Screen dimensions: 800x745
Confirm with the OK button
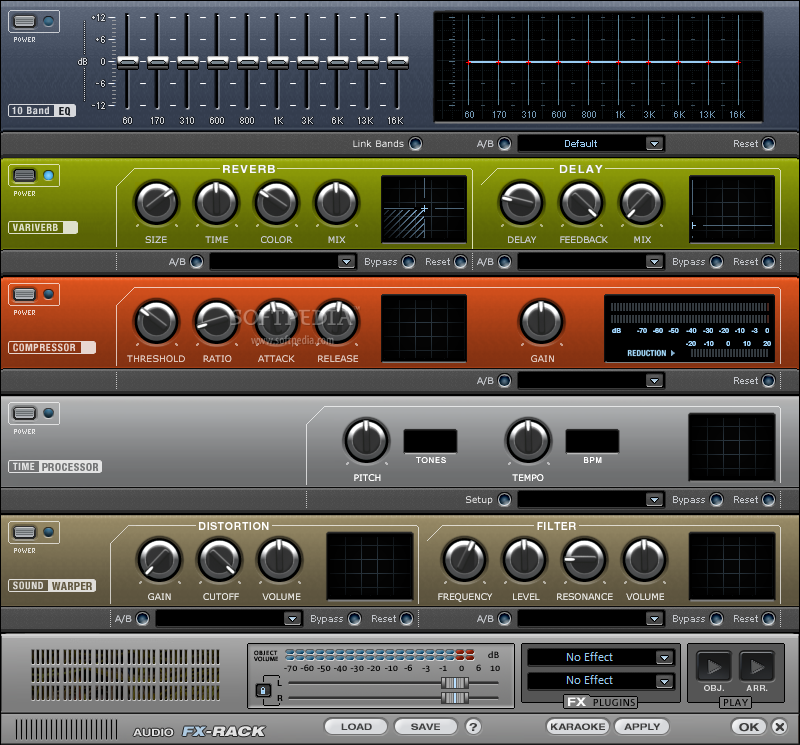tap(749, 727)
